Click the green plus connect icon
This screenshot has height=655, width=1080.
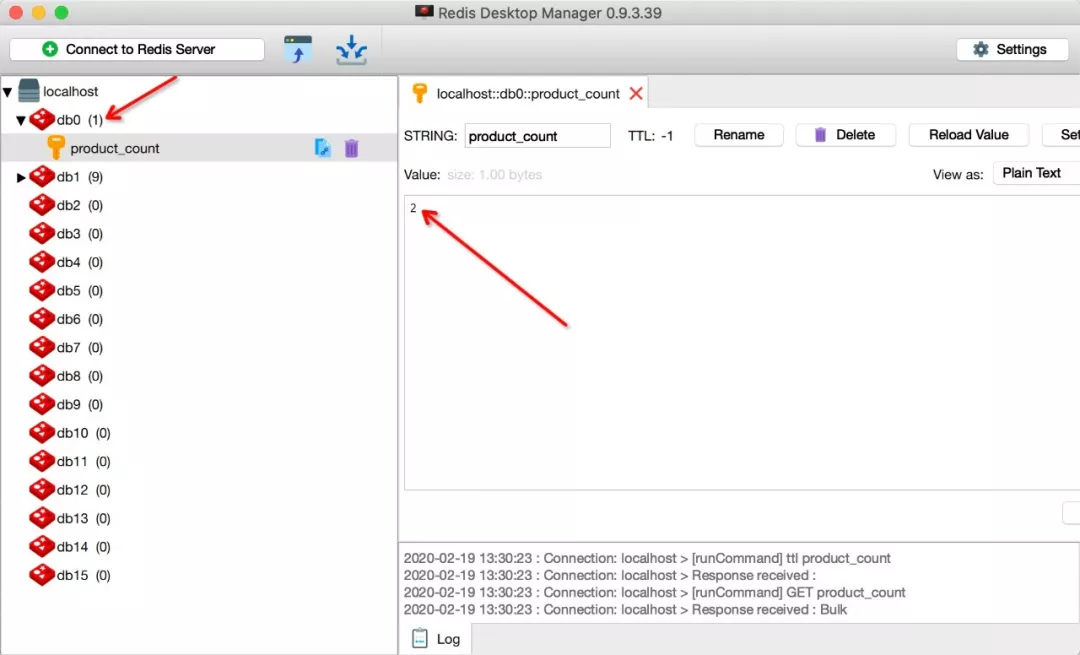tap(50, 49)
